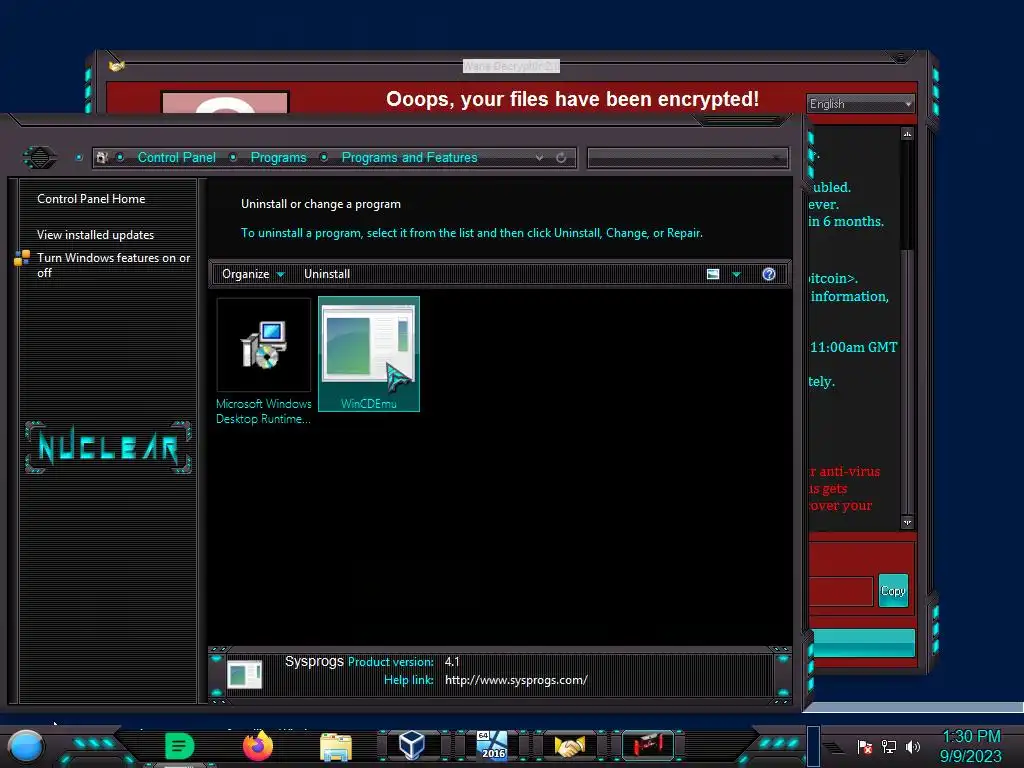Change the view with the view icon
The width and height of the screenshot is (1024, 768).
713,274
